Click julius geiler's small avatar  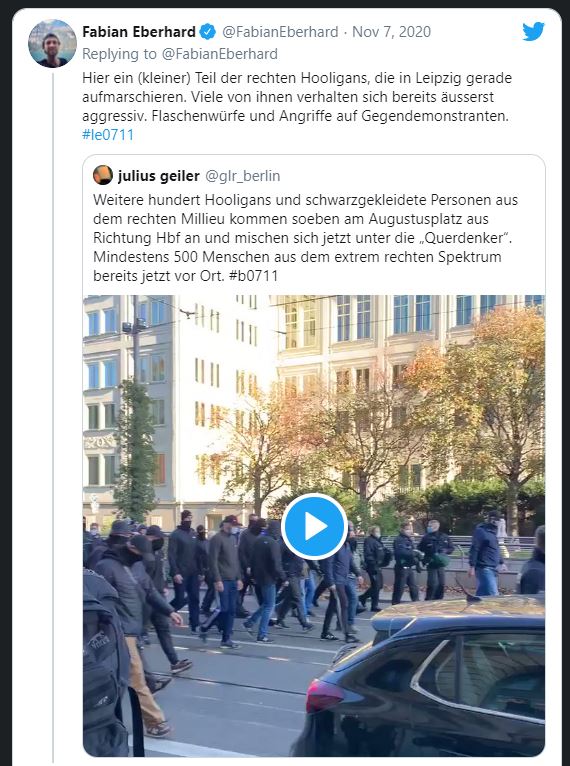[103, 175]
